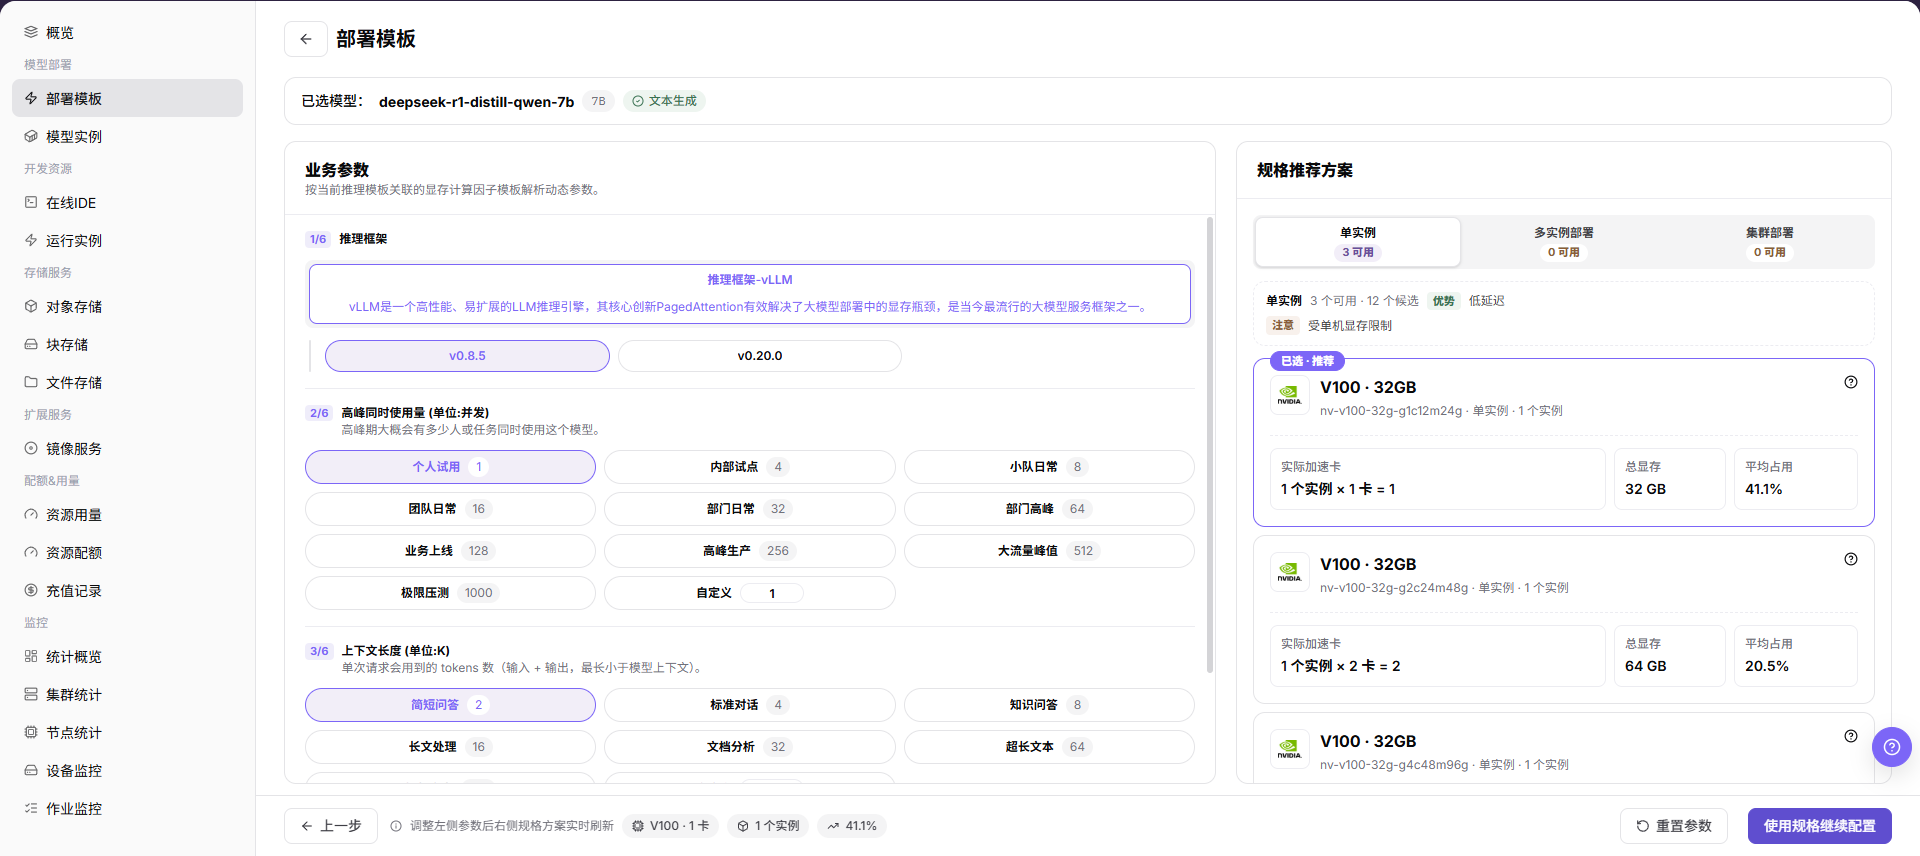
Task: Choose 大流量峰值 512 concurrency option
Action: tap(1049, 551)
